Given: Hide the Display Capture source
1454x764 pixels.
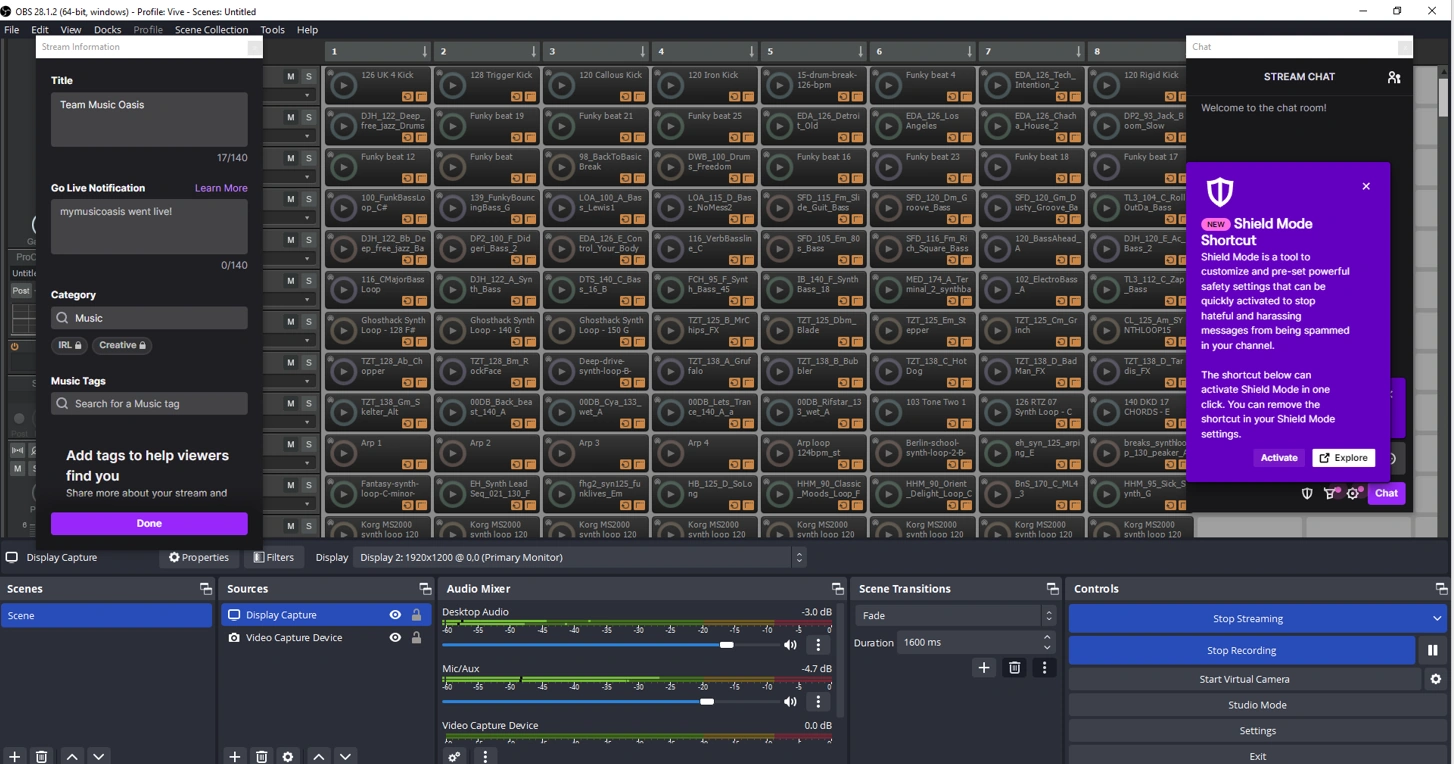Looking at the screenshot, I should (x=395, y=615).
